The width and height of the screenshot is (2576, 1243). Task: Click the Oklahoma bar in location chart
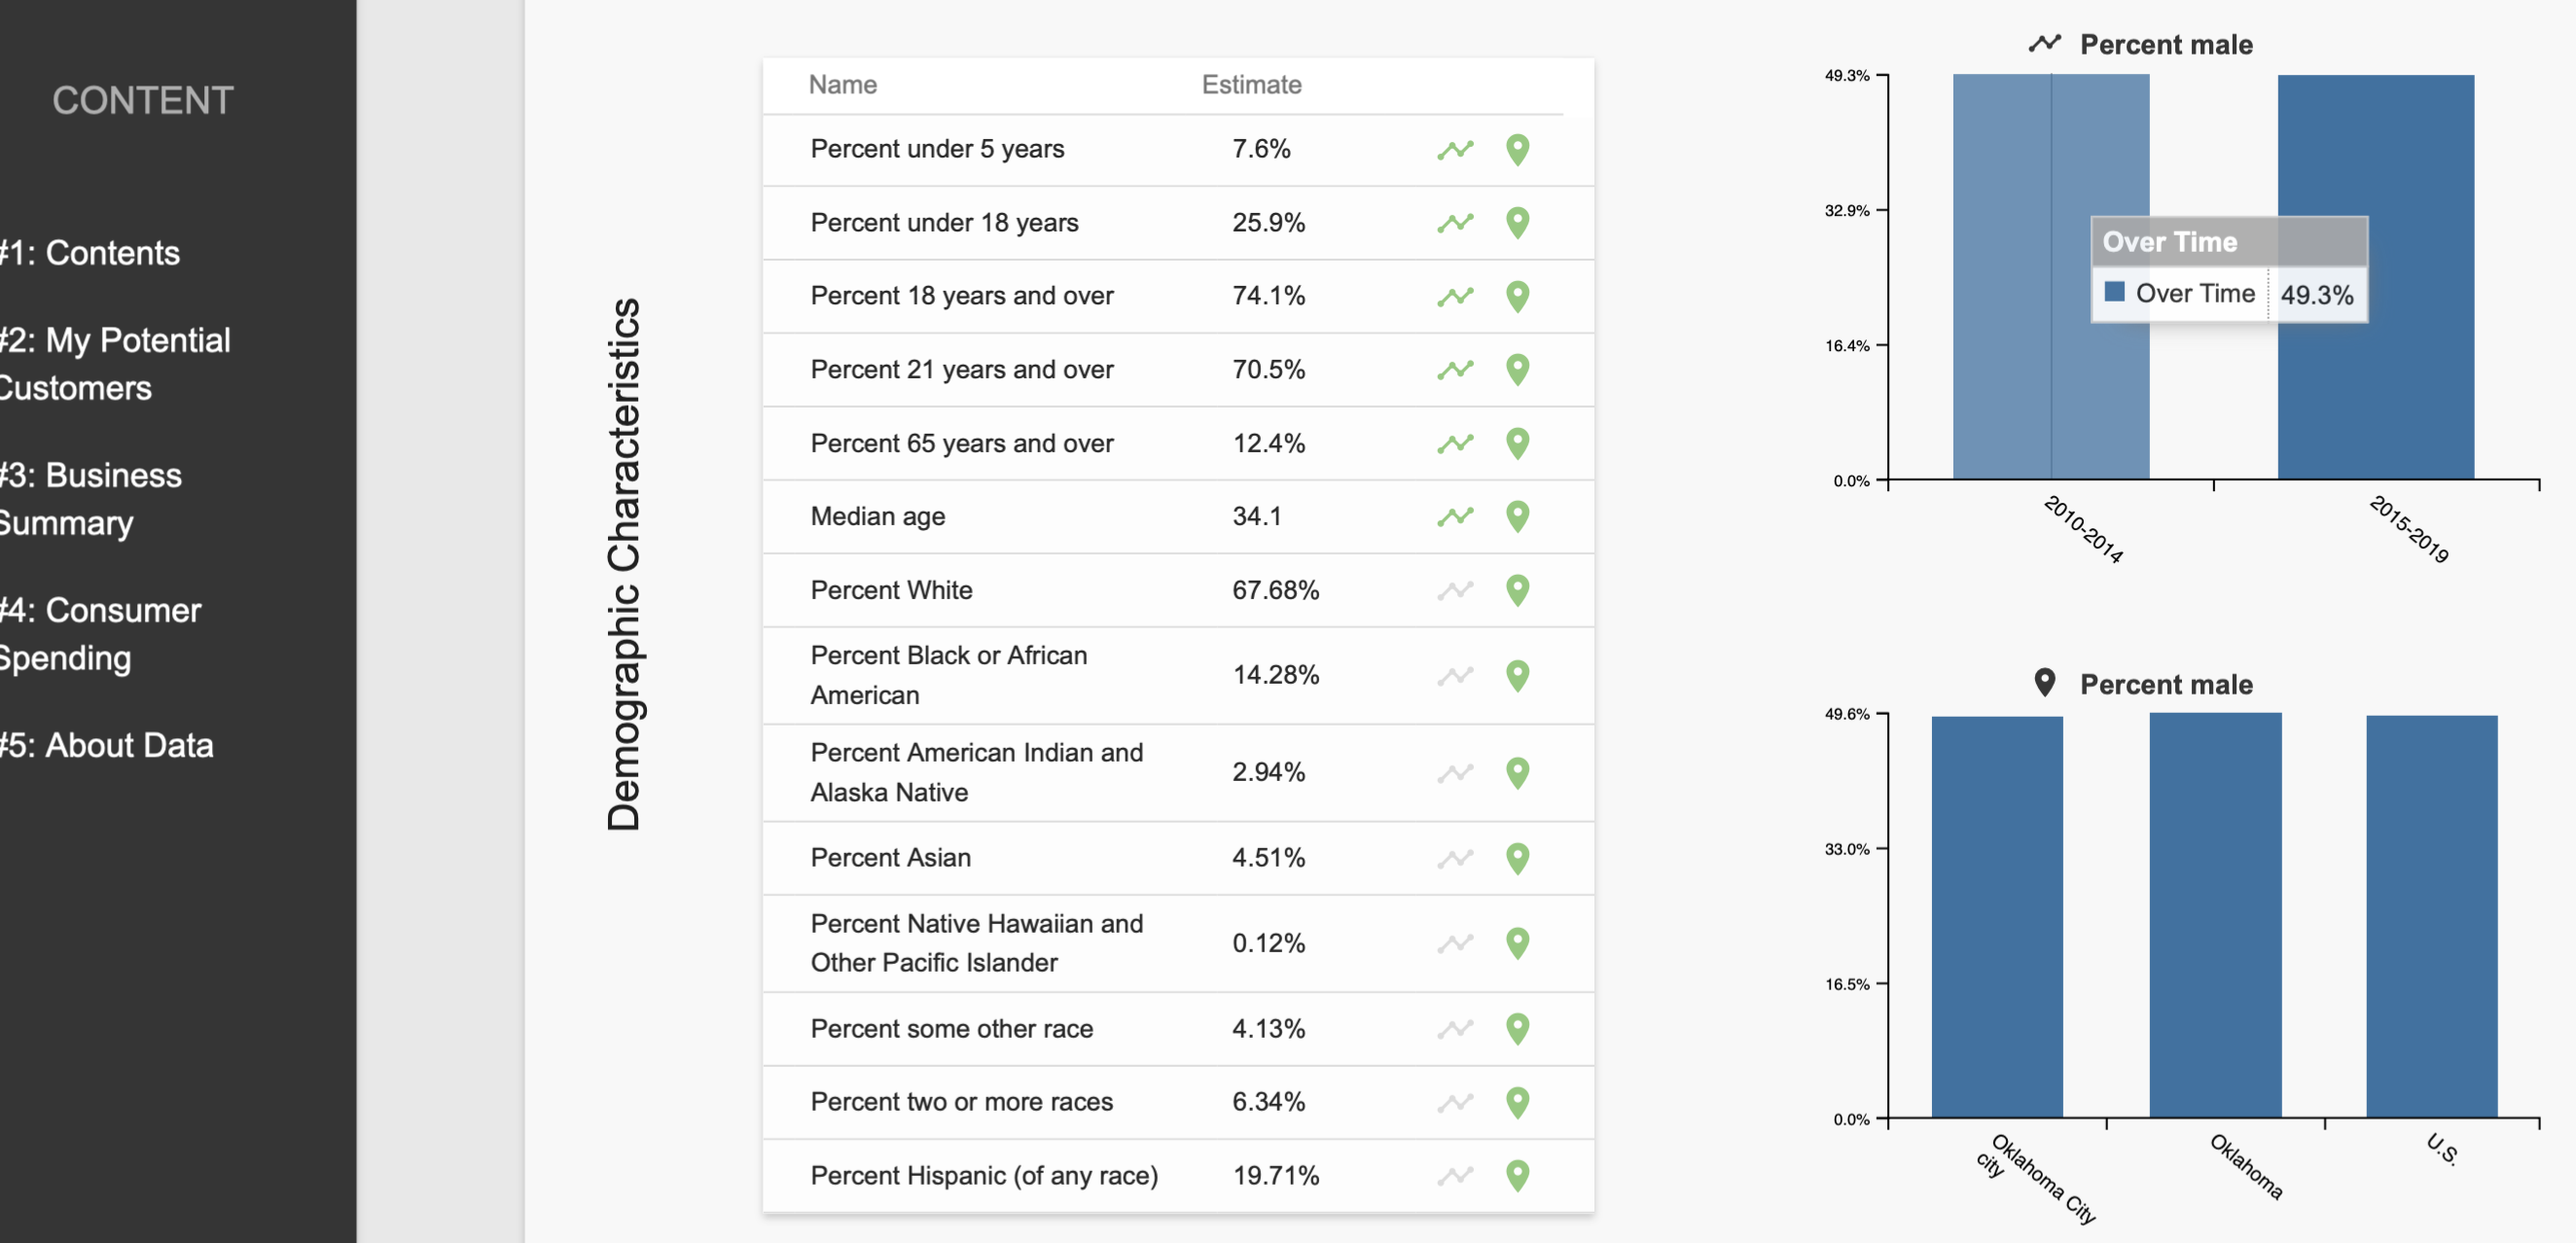point(2215,915)
